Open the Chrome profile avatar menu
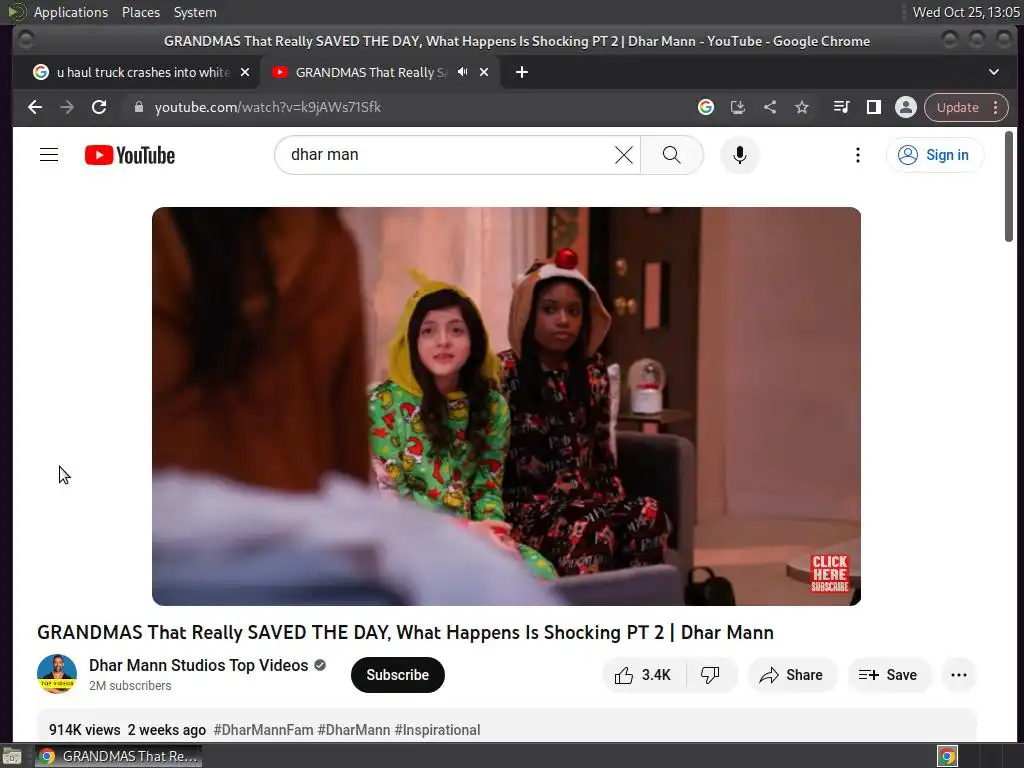 [906, 107]
